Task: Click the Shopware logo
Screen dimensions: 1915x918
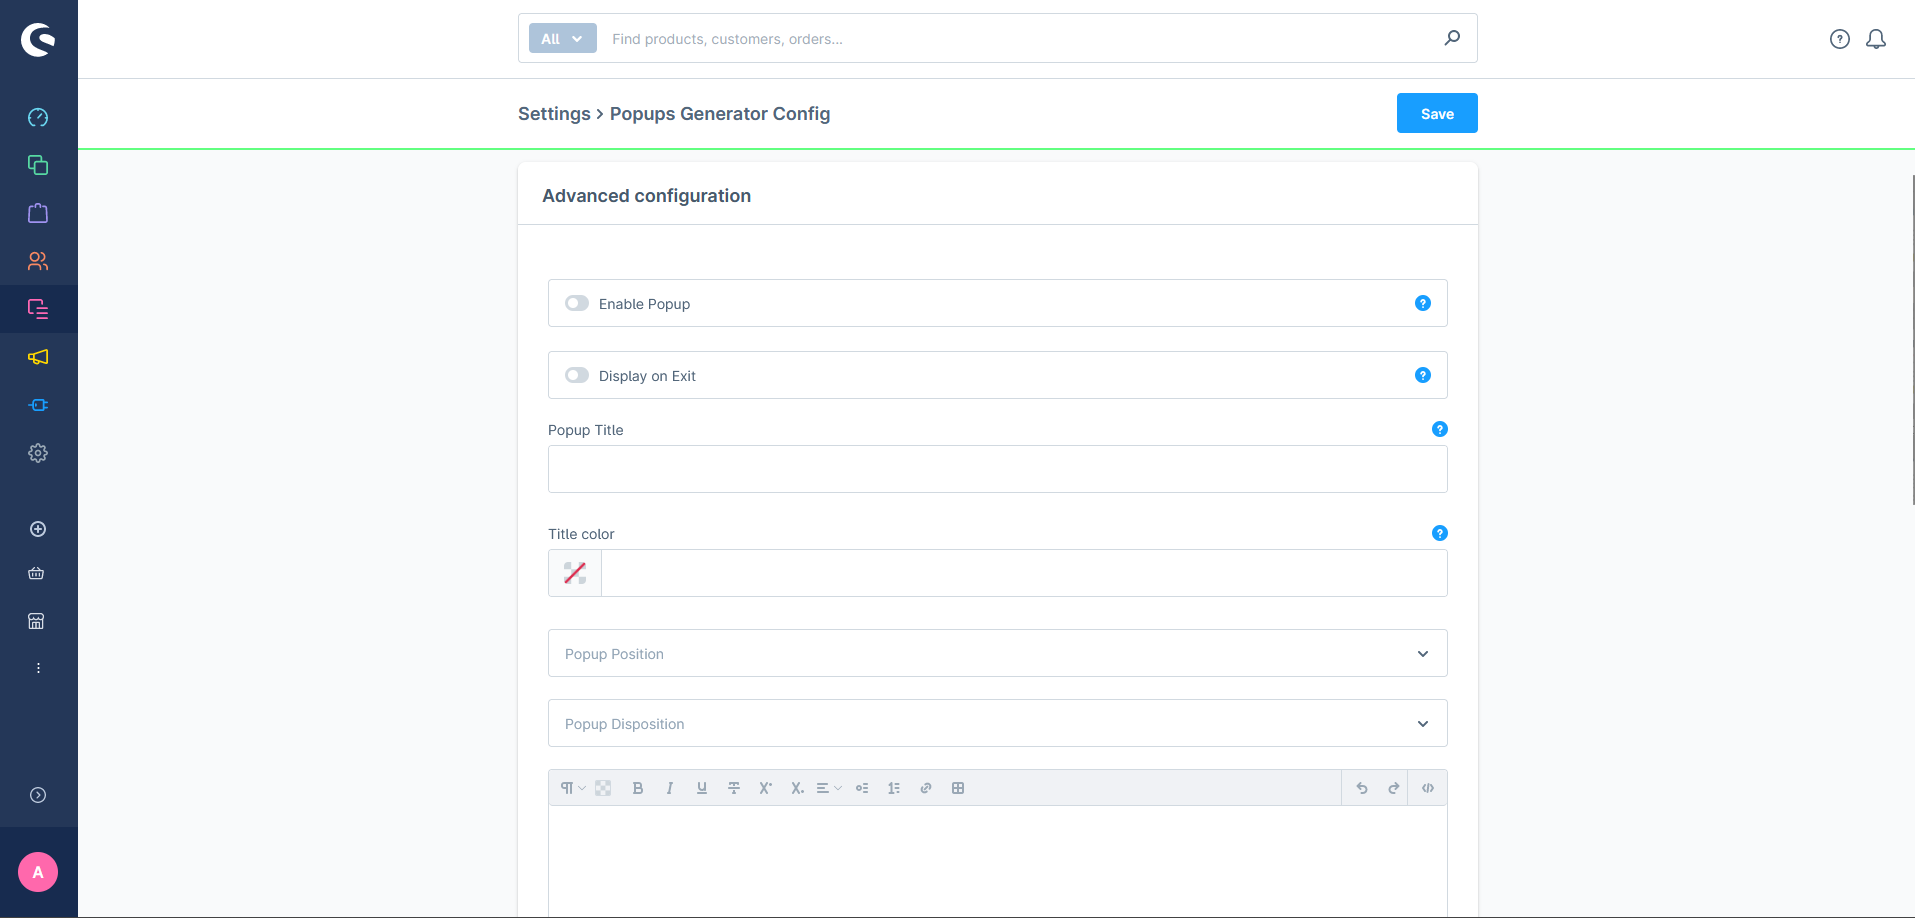Action: tap(38, 39)
